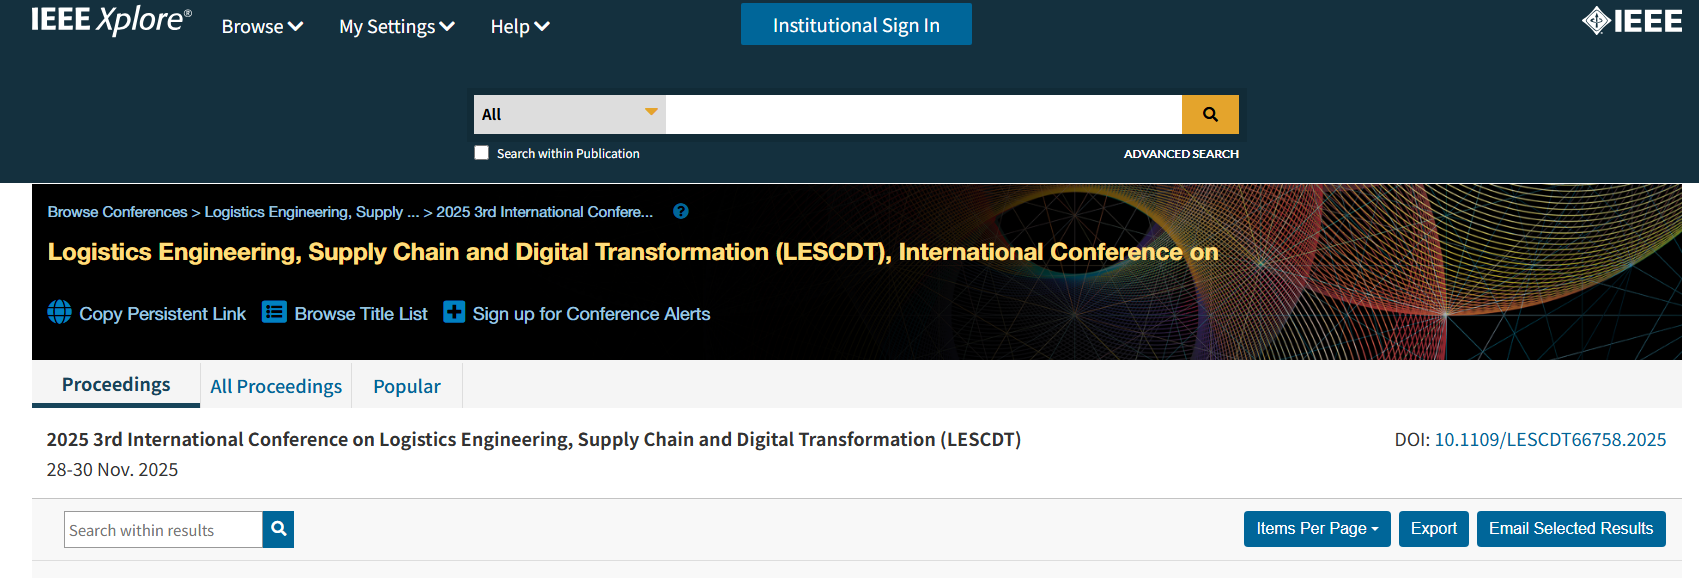The width and height of the screenshot is (1699, 578).
Task: Click the orange magnifier search button
Action: coord(1210,114)
